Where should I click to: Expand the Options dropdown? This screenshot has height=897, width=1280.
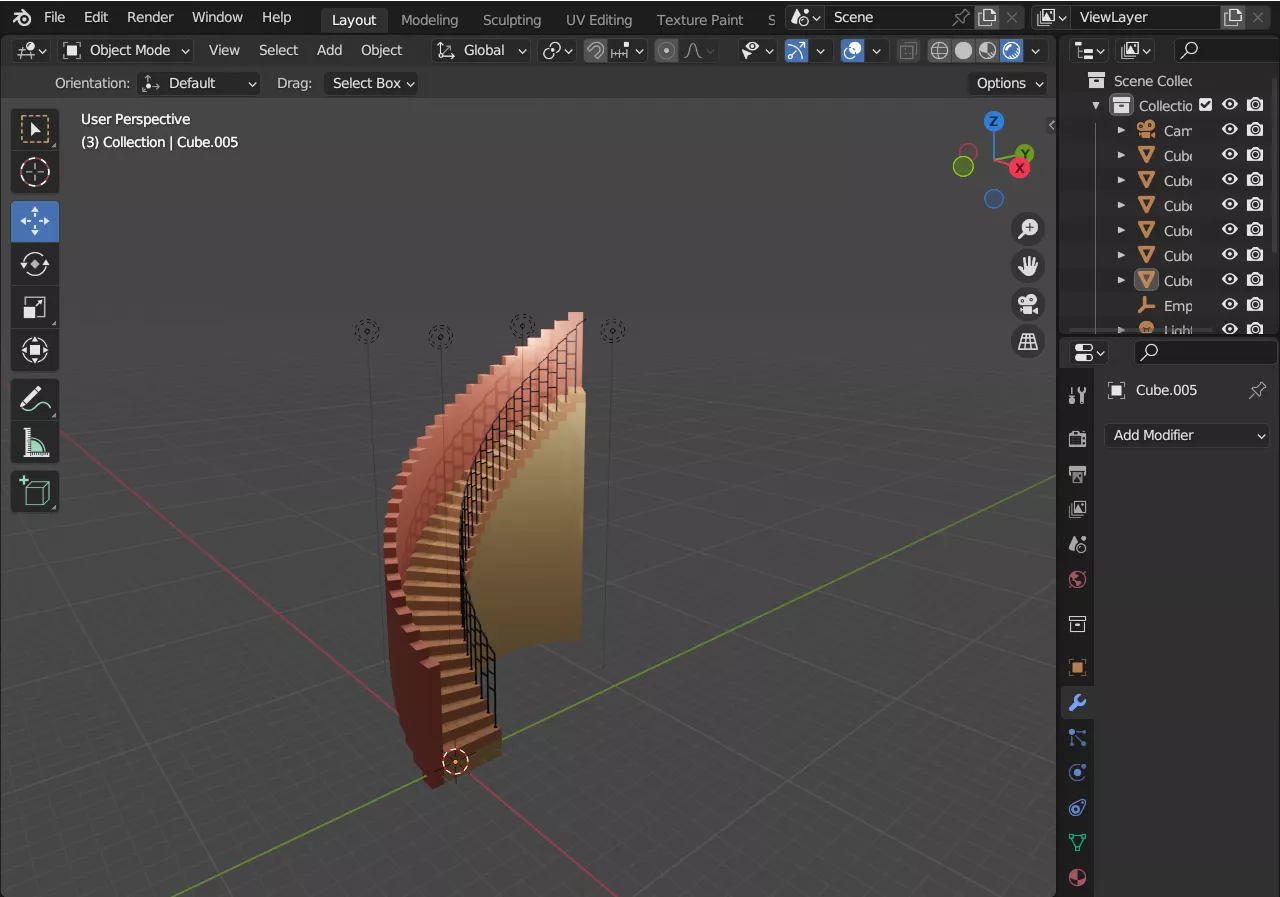1007,83
